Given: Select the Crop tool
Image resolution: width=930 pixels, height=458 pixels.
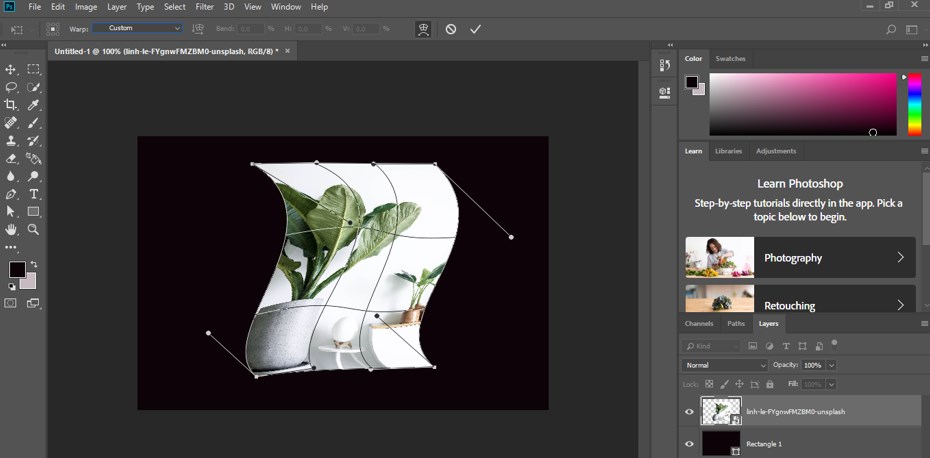Looking at the screenshot, I should pos(11,105).
